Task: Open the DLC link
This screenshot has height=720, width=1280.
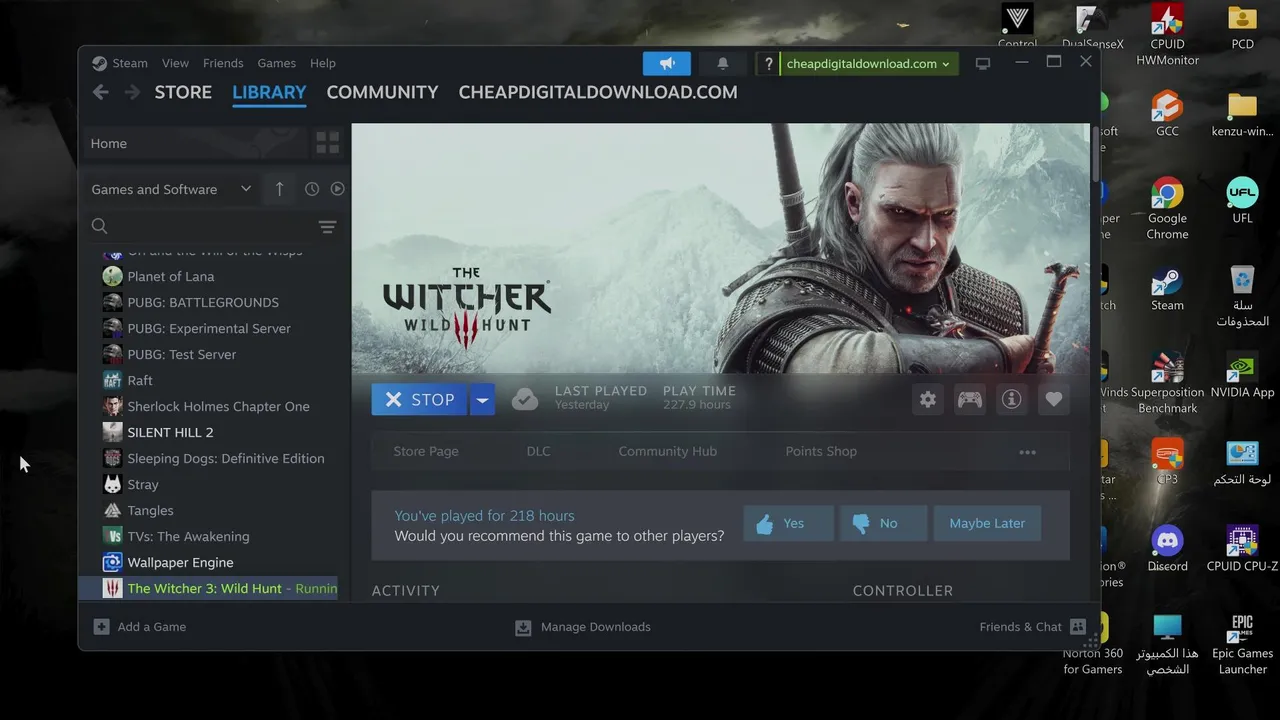Action: tap(538, 452)
